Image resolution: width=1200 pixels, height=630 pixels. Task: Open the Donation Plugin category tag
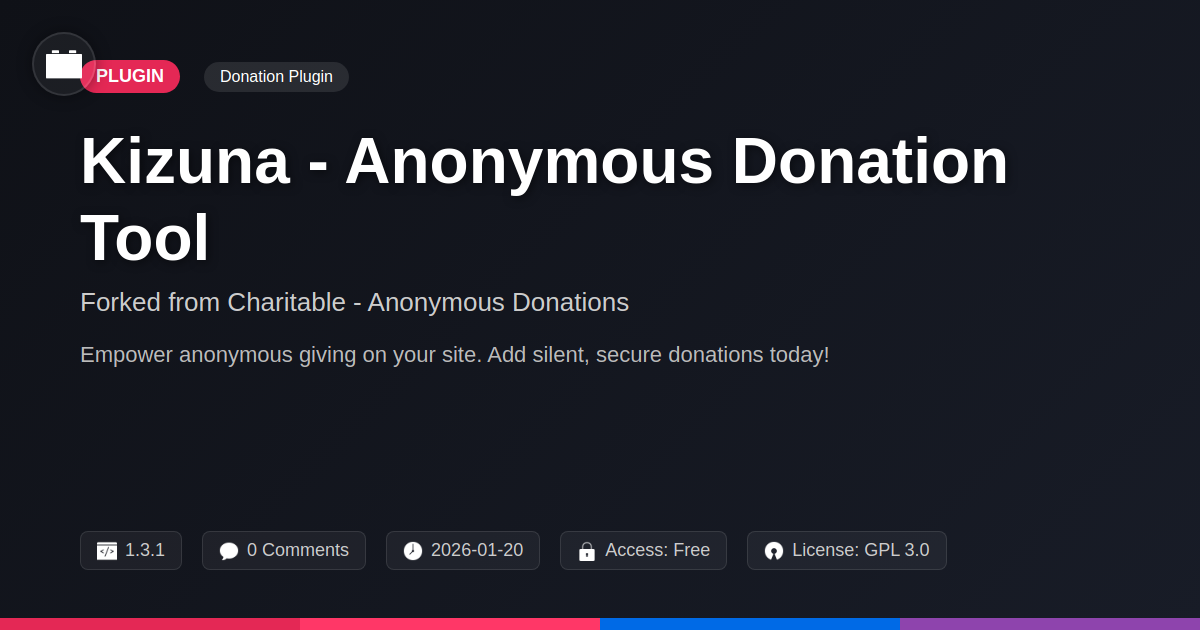tap(276, 77)
